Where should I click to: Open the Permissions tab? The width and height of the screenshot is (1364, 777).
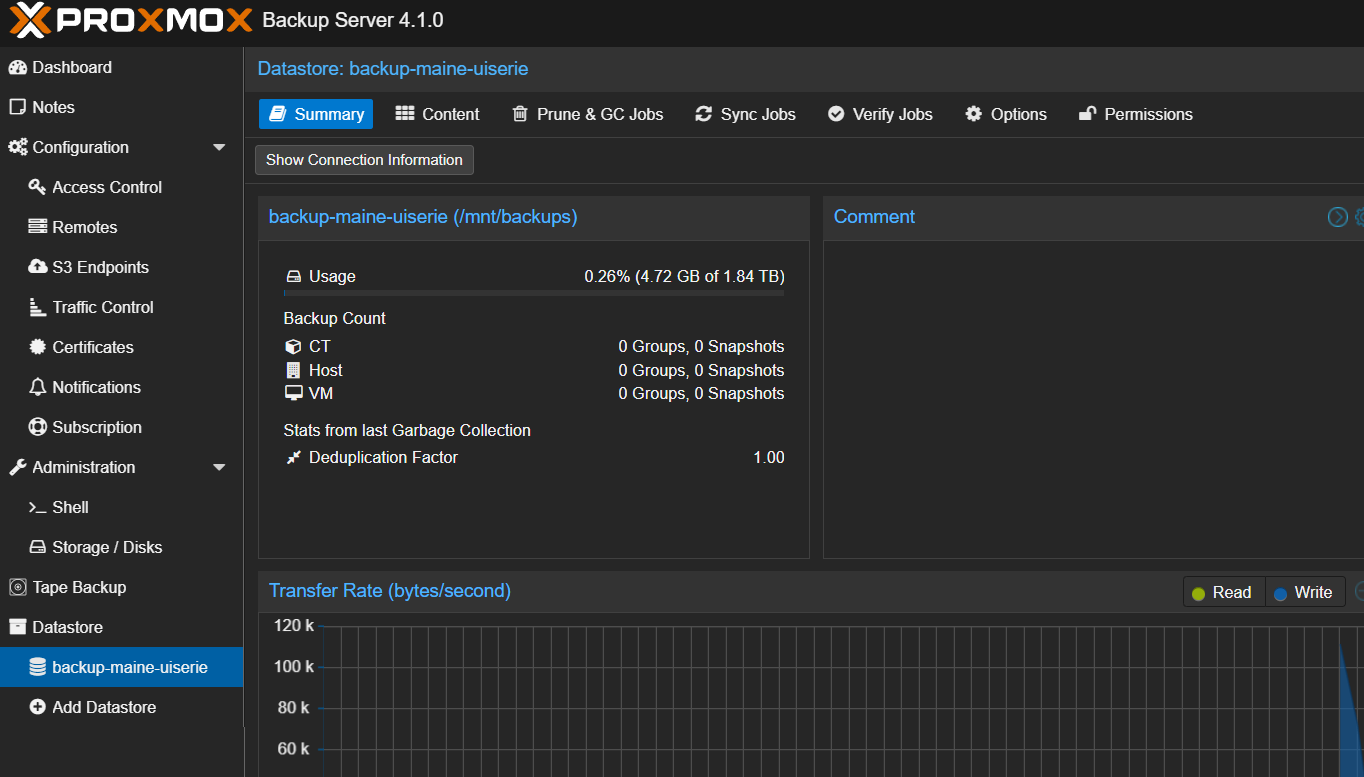click(1136, 114)
